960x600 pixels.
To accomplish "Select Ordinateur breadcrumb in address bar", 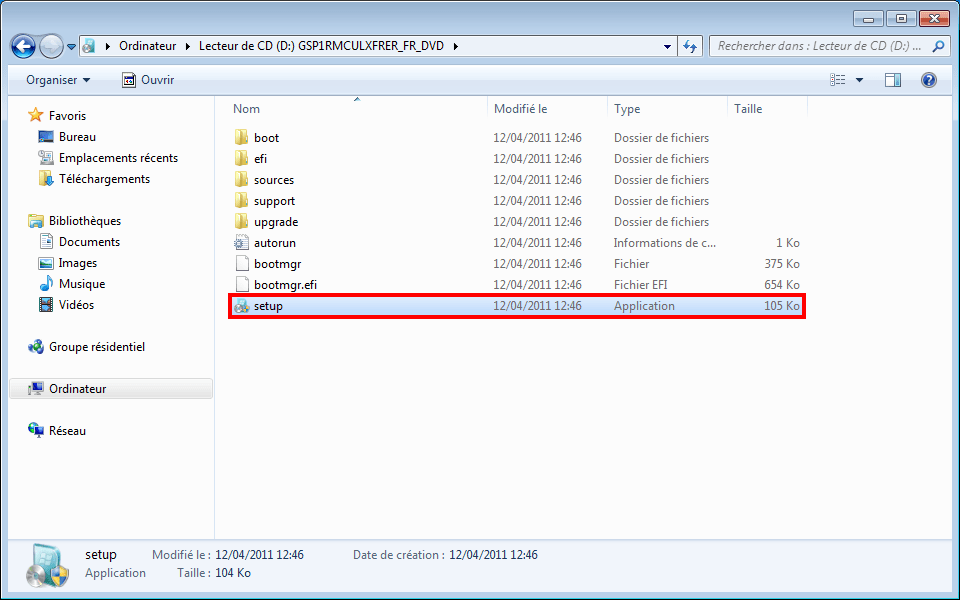I will [148, 46].
